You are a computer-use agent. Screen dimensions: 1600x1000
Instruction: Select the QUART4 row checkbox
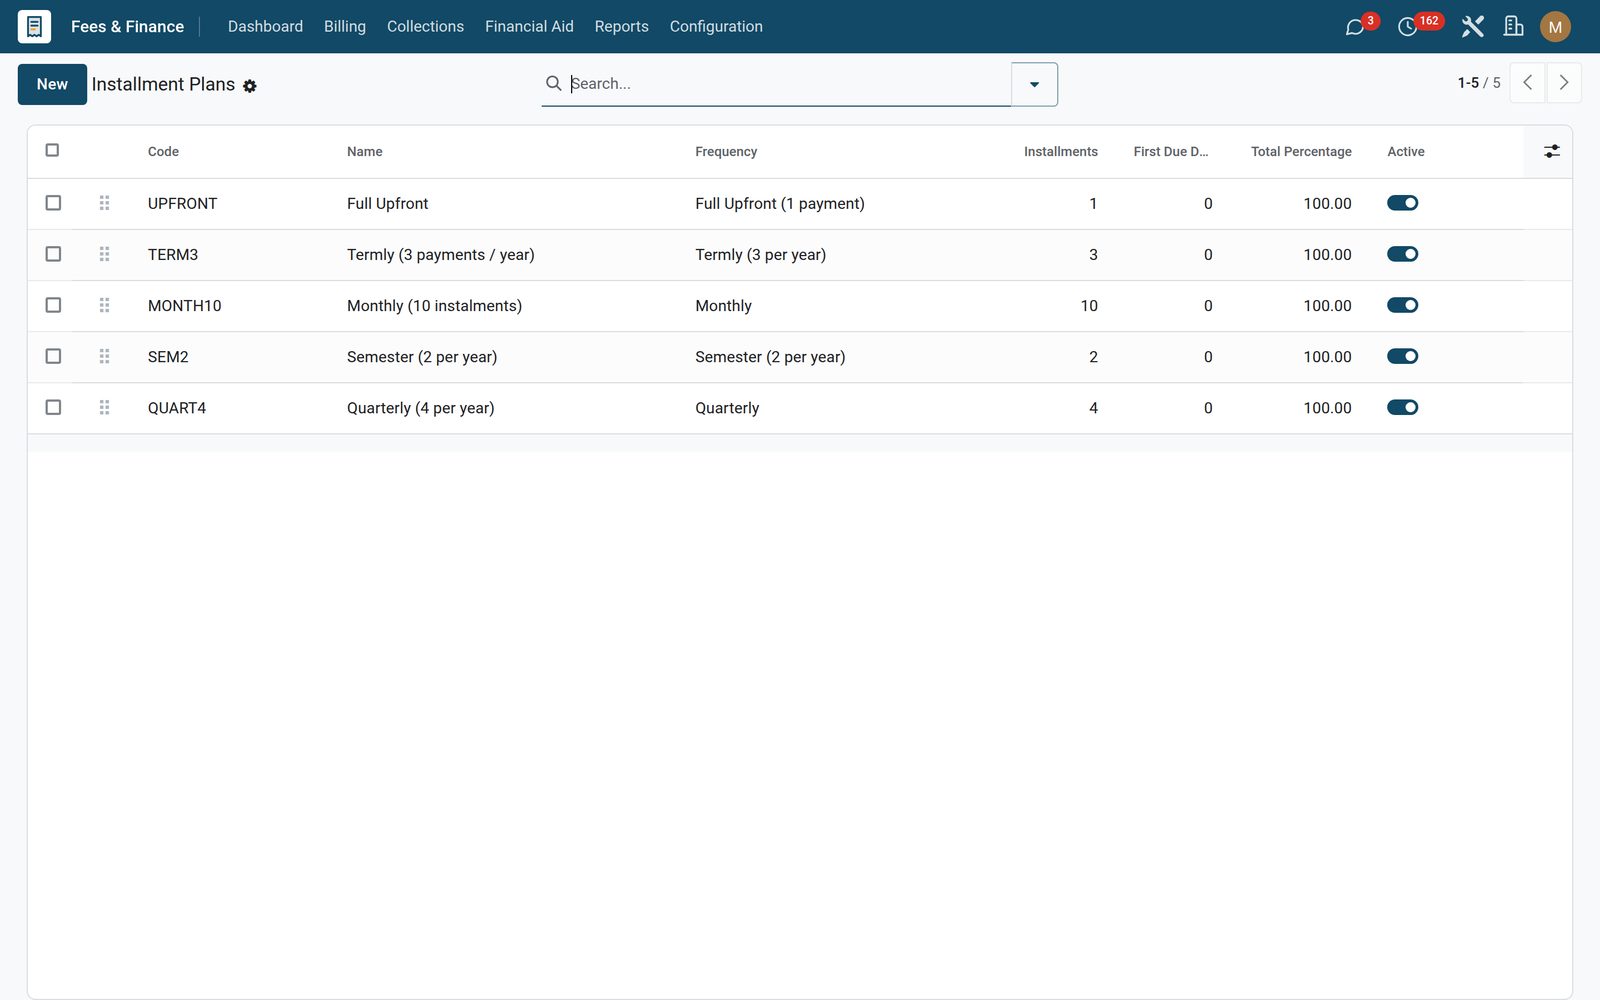click(x=53, y=407)
